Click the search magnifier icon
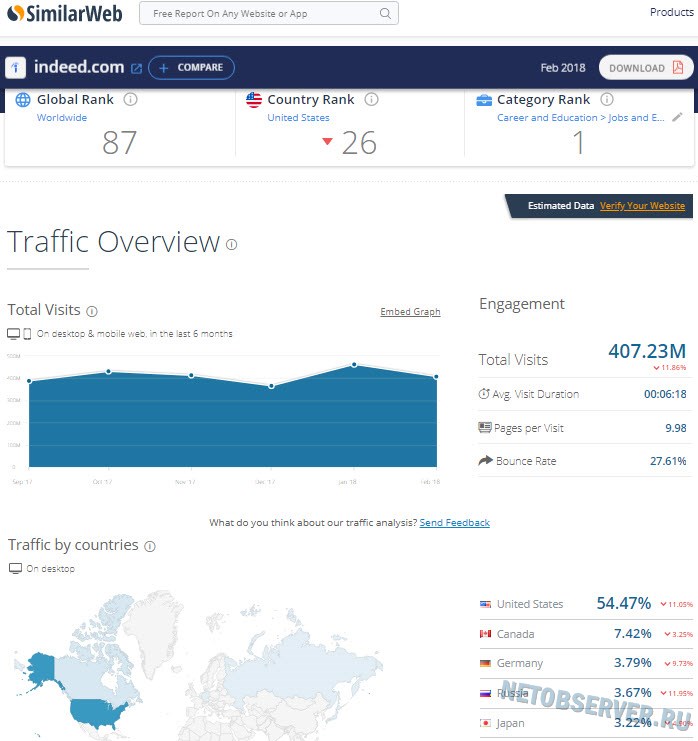 pos(385,13)
